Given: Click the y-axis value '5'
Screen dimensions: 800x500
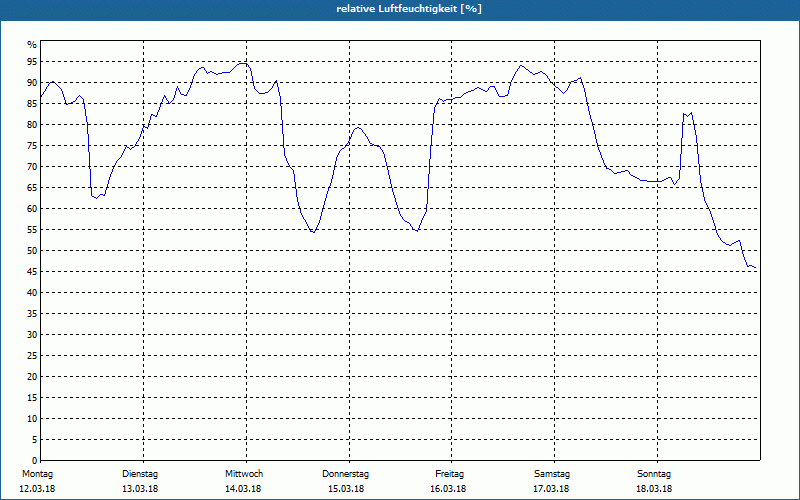Looking at the screenshot, I should 35,439.
